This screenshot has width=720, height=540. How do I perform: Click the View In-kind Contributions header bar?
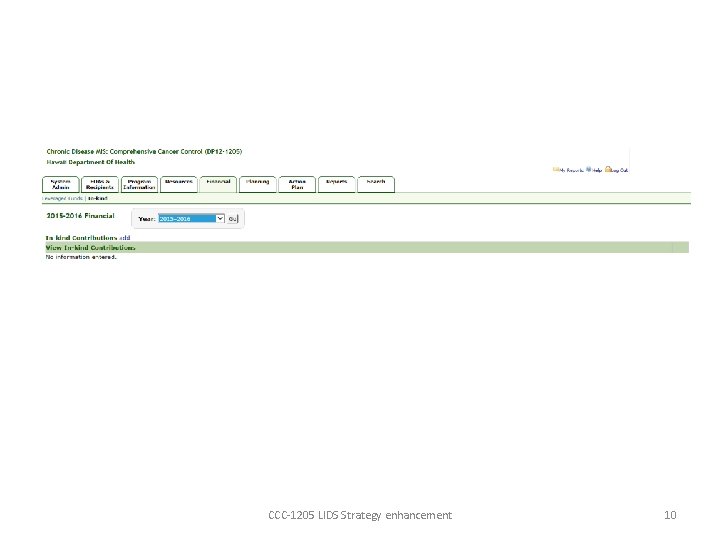click(367, 248)
